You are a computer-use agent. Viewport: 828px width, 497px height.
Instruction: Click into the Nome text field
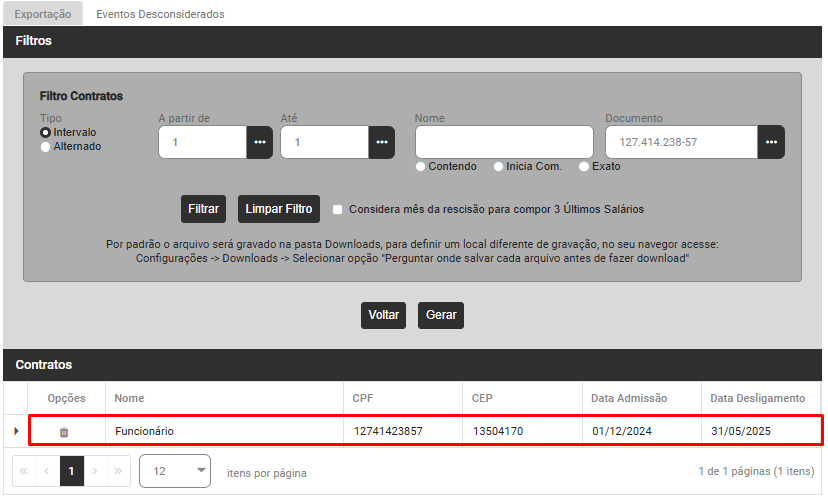(504, 142)
